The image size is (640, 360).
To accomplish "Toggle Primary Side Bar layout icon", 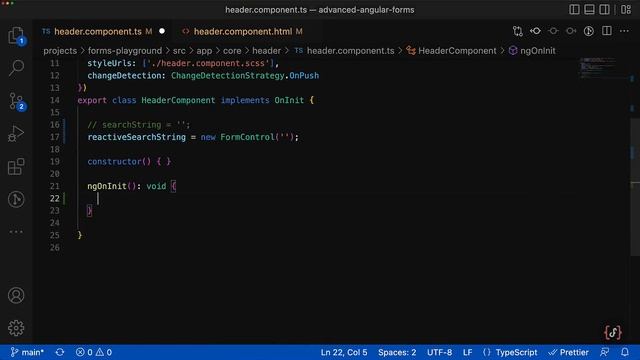I will pyautogui.click(x=574, y=9).
